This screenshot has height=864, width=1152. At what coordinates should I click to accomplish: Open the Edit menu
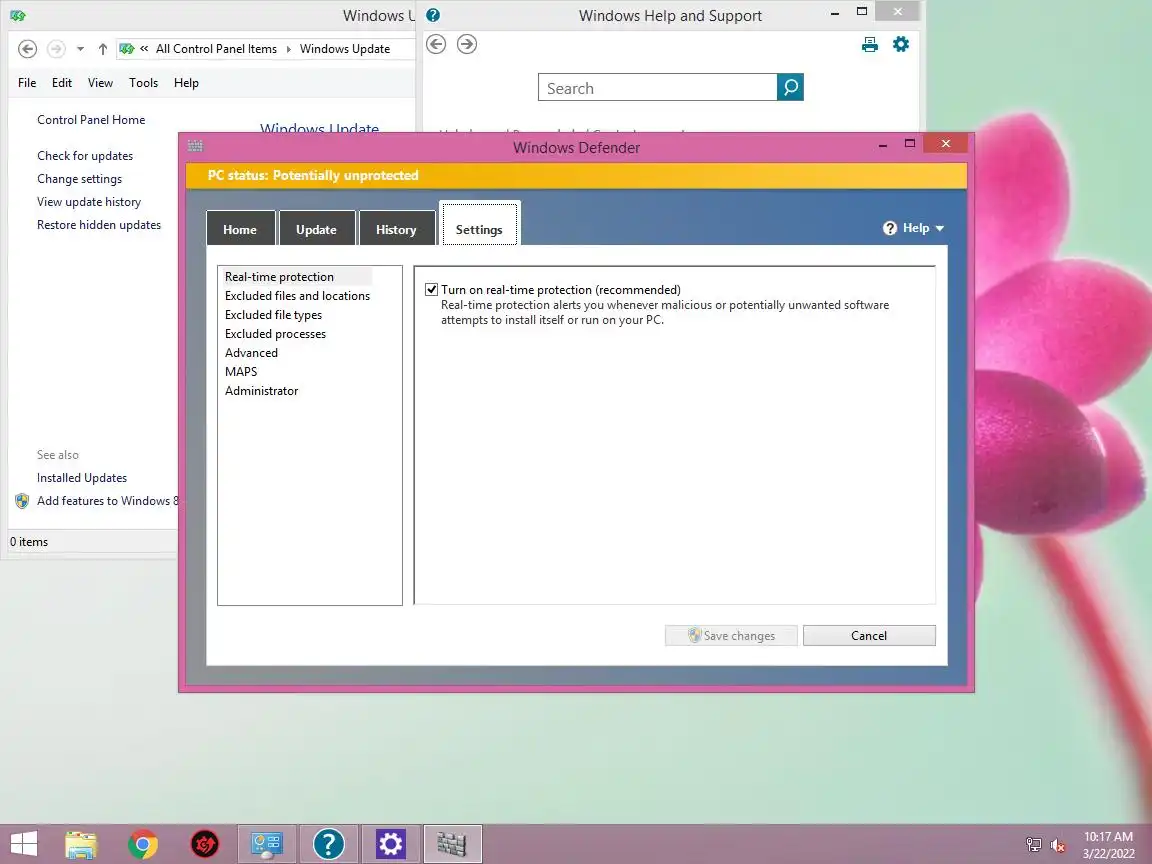(62, 83)
